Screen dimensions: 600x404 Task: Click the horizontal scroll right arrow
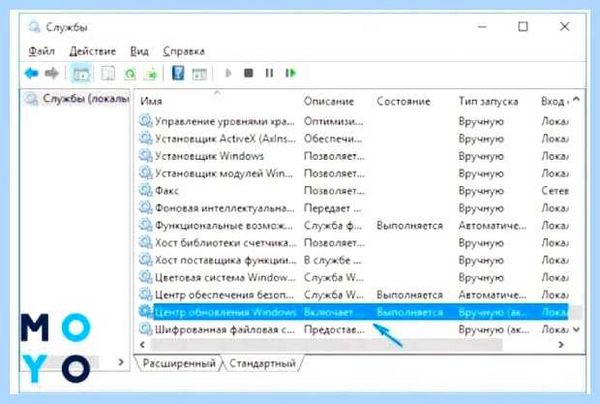pos(561,345)
